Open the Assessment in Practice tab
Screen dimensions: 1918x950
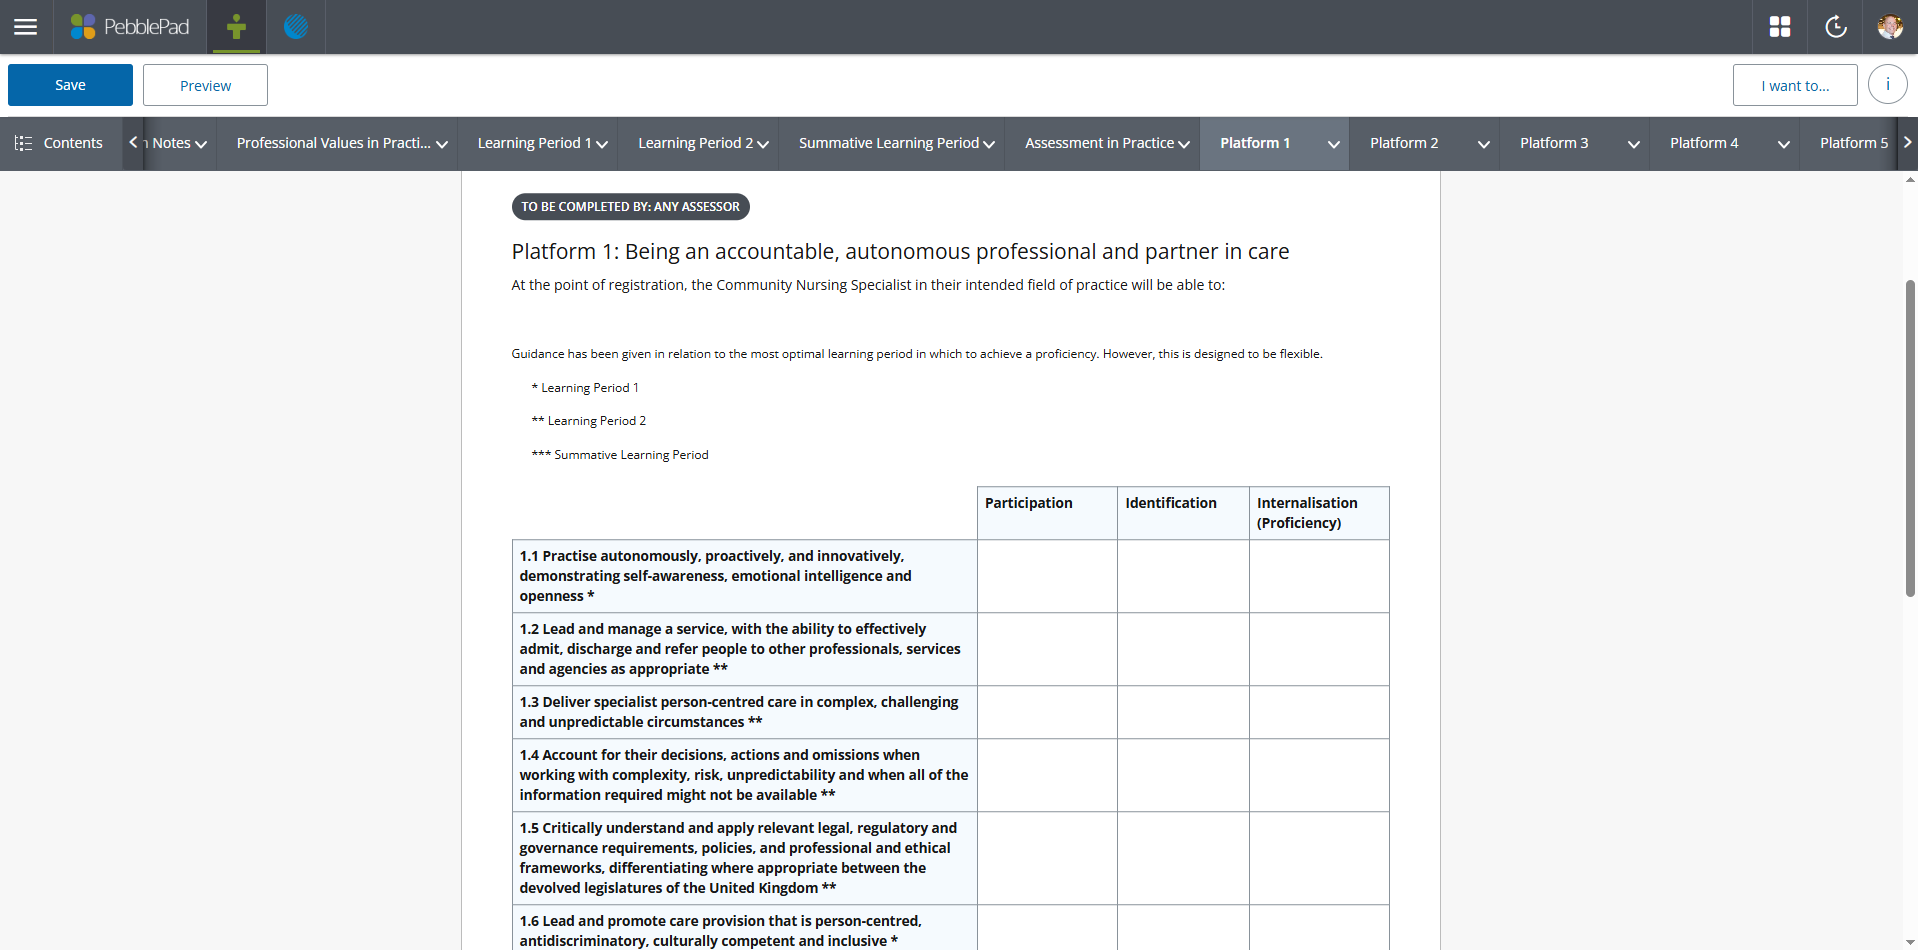coord(1099,143)
